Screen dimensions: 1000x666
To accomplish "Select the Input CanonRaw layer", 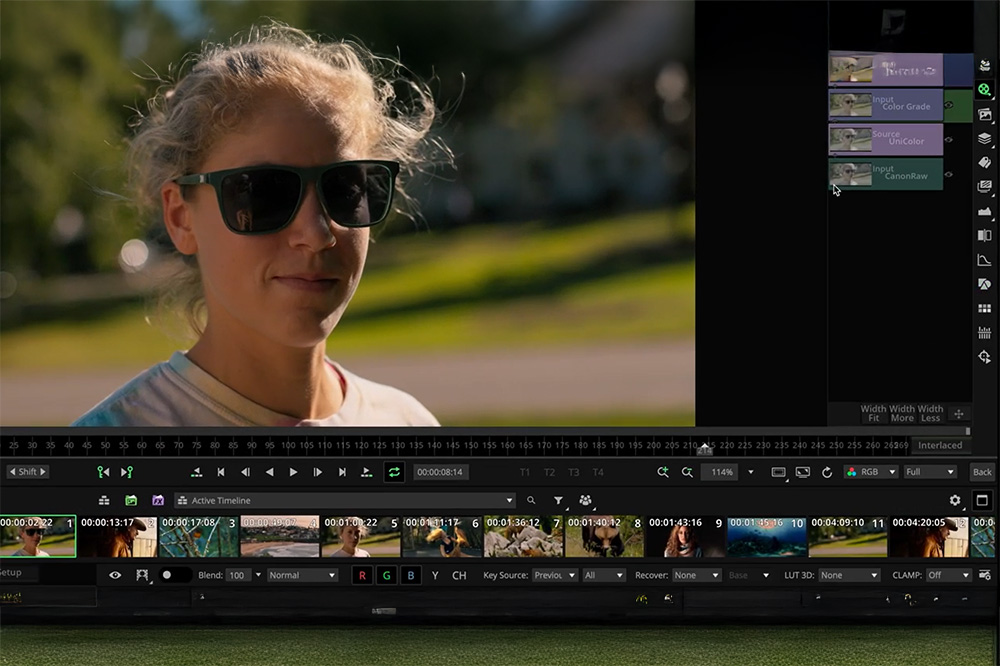I will pos(885,174).
